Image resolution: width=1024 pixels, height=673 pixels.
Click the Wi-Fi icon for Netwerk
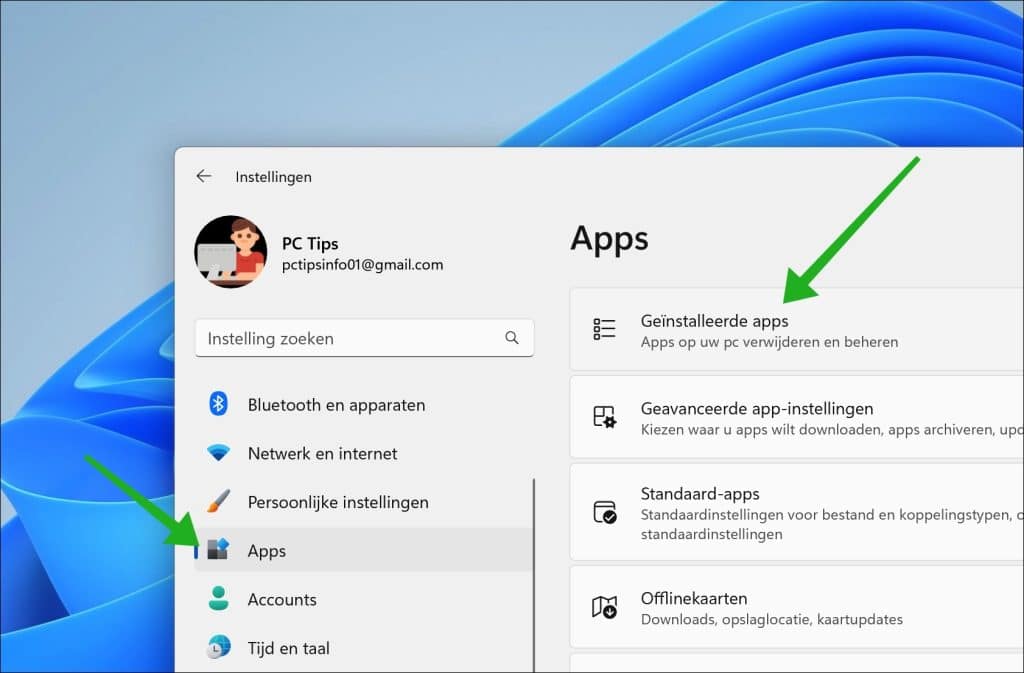pyautogui.click(x=218, y=452)
